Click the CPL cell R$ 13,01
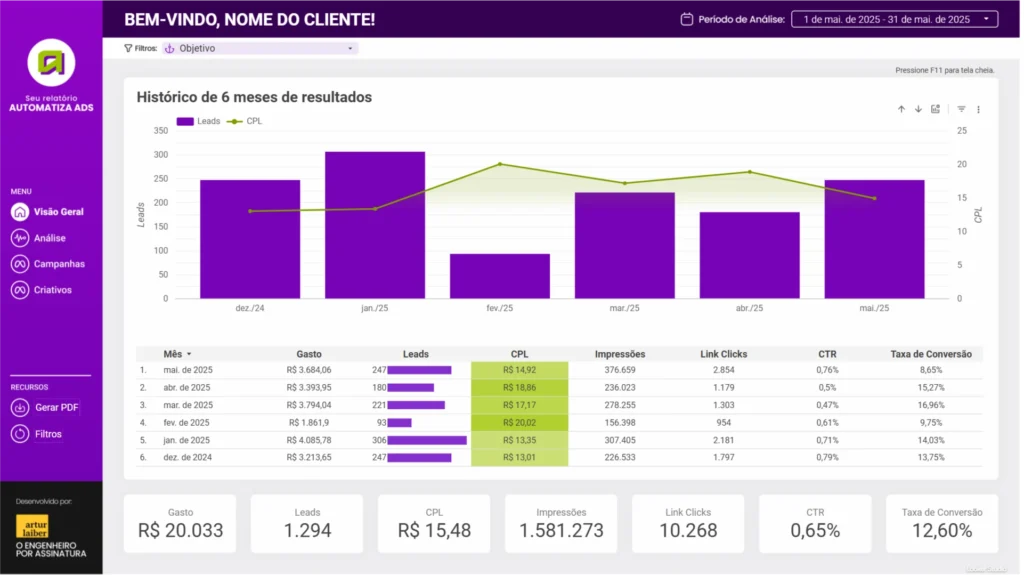Screen dimensions: 1024x575 519,457
